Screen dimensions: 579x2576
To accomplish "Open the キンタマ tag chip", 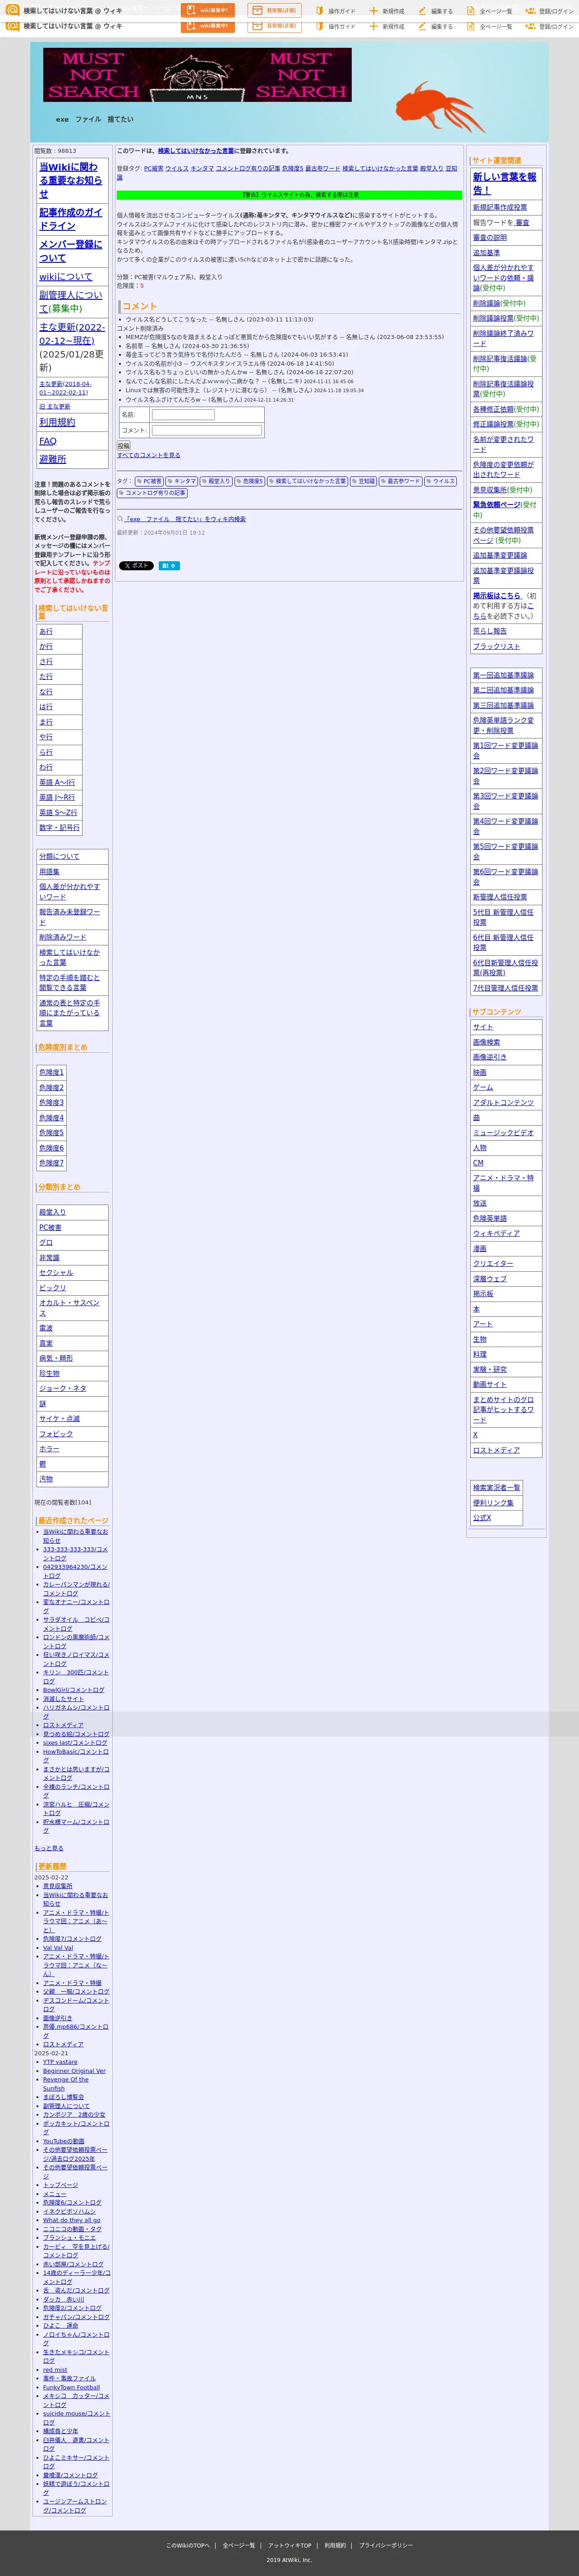I will tap(182, 481).
